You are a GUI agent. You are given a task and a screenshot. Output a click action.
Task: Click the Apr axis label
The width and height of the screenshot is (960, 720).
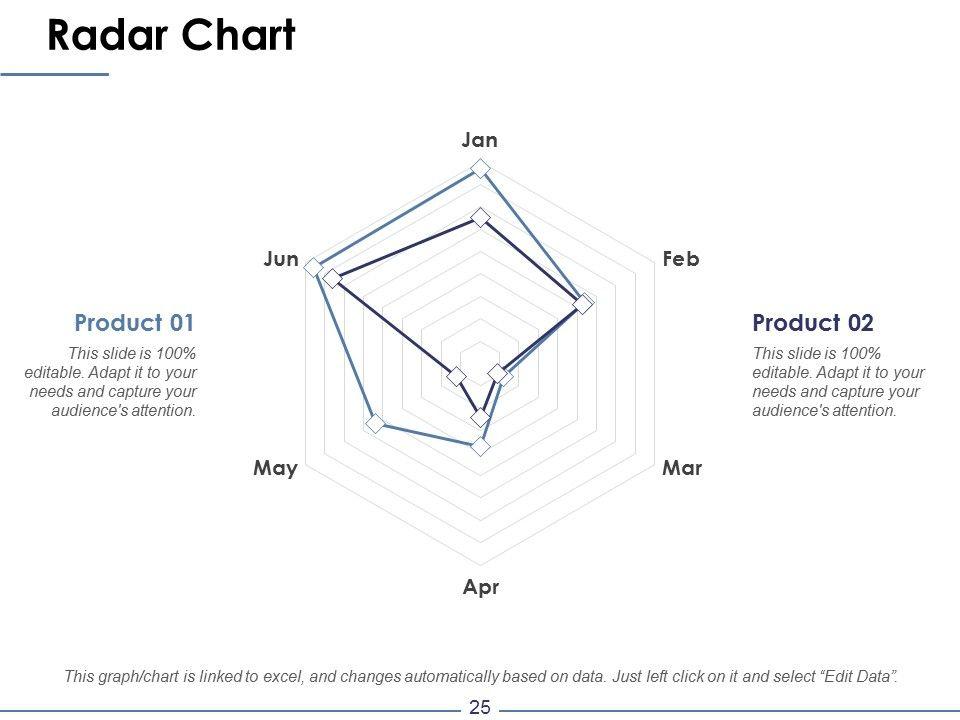[x=480, y=587]
